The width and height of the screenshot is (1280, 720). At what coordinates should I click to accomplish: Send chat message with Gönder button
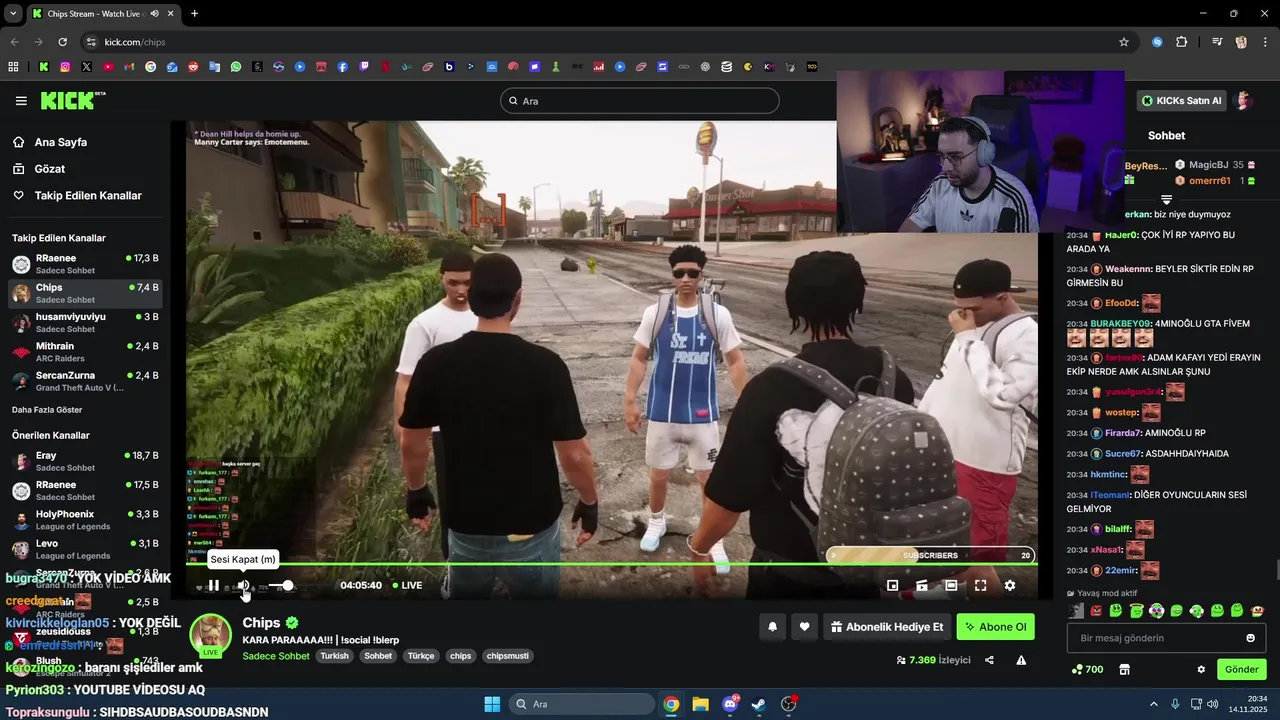(1242, 669)
